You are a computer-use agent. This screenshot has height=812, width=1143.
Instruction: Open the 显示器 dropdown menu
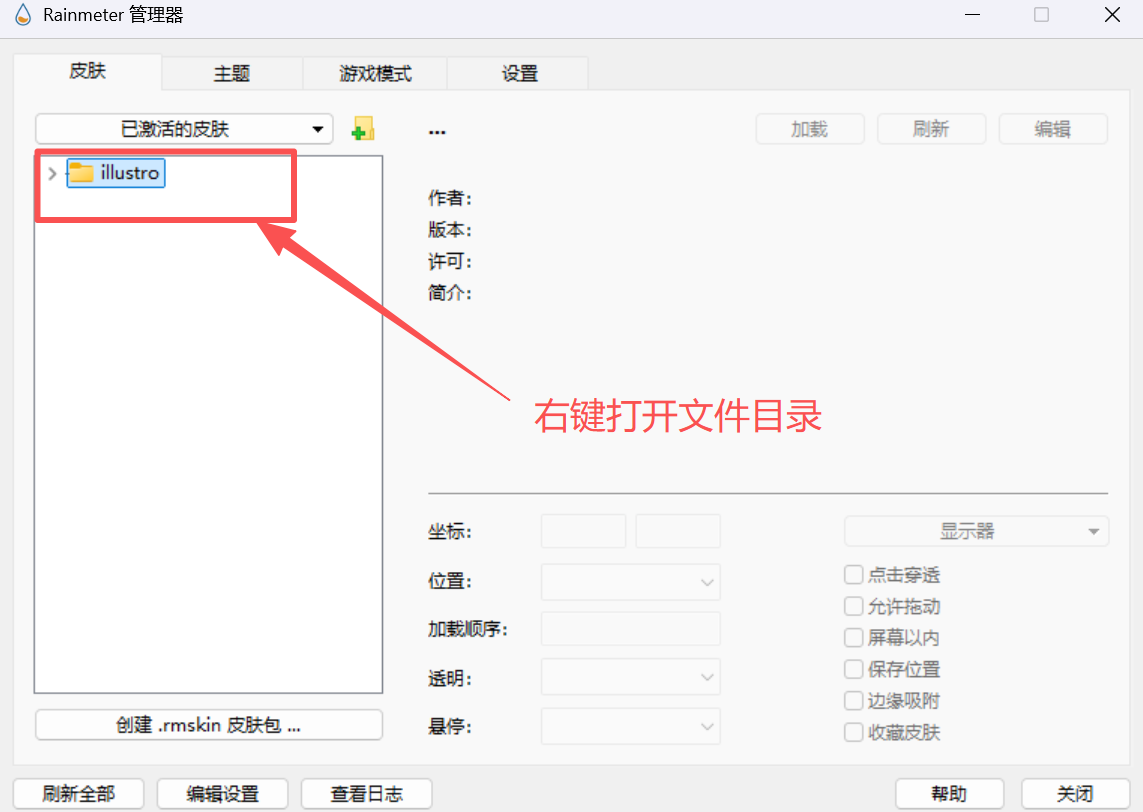click(x=976, y=531)
